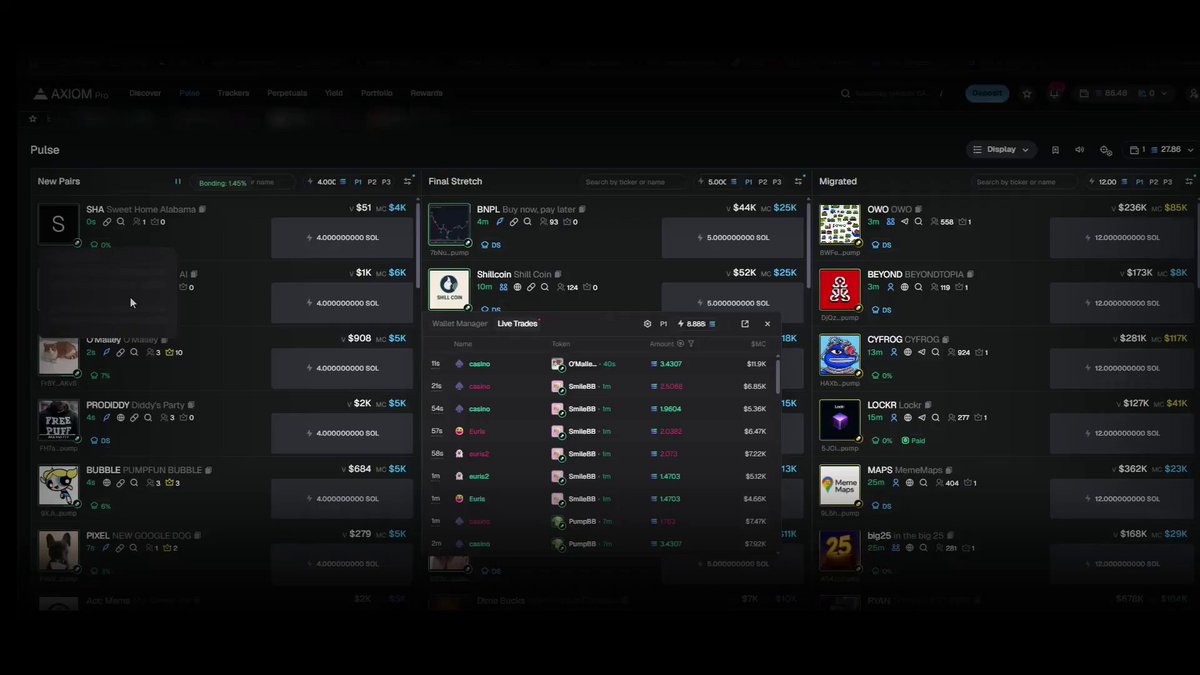Image resolution: width=1200 pixels, height=675 pixels.
Task: Expand the Display dropdown
Action: pyautogui.click(x=1001, y=150)
